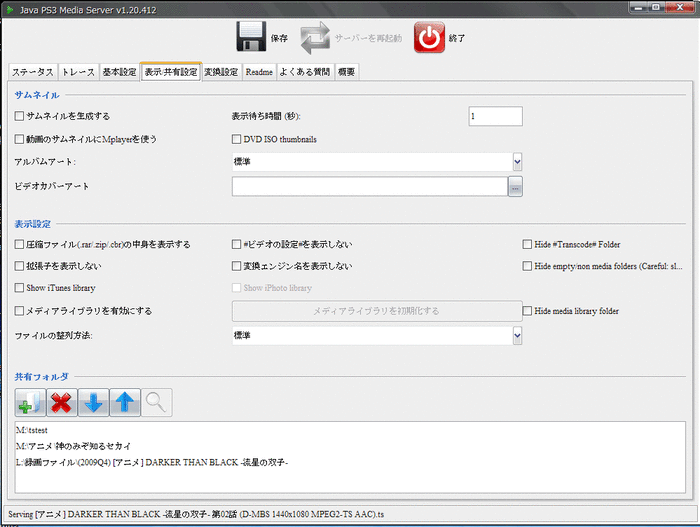Click the ビデオカバーアート path field
This screenshot has width=700, height=527.
pos(370,186)
